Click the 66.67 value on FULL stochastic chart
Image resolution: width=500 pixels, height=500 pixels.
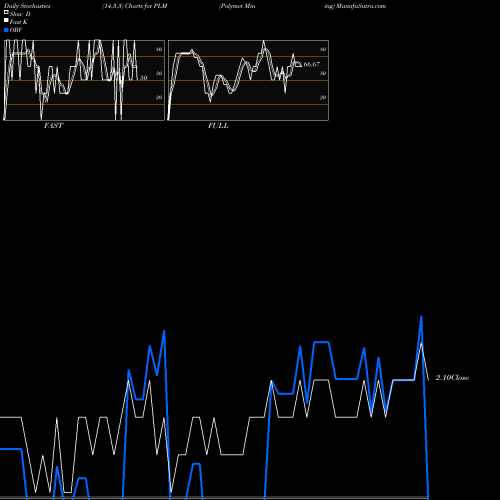tap(312, 64)
